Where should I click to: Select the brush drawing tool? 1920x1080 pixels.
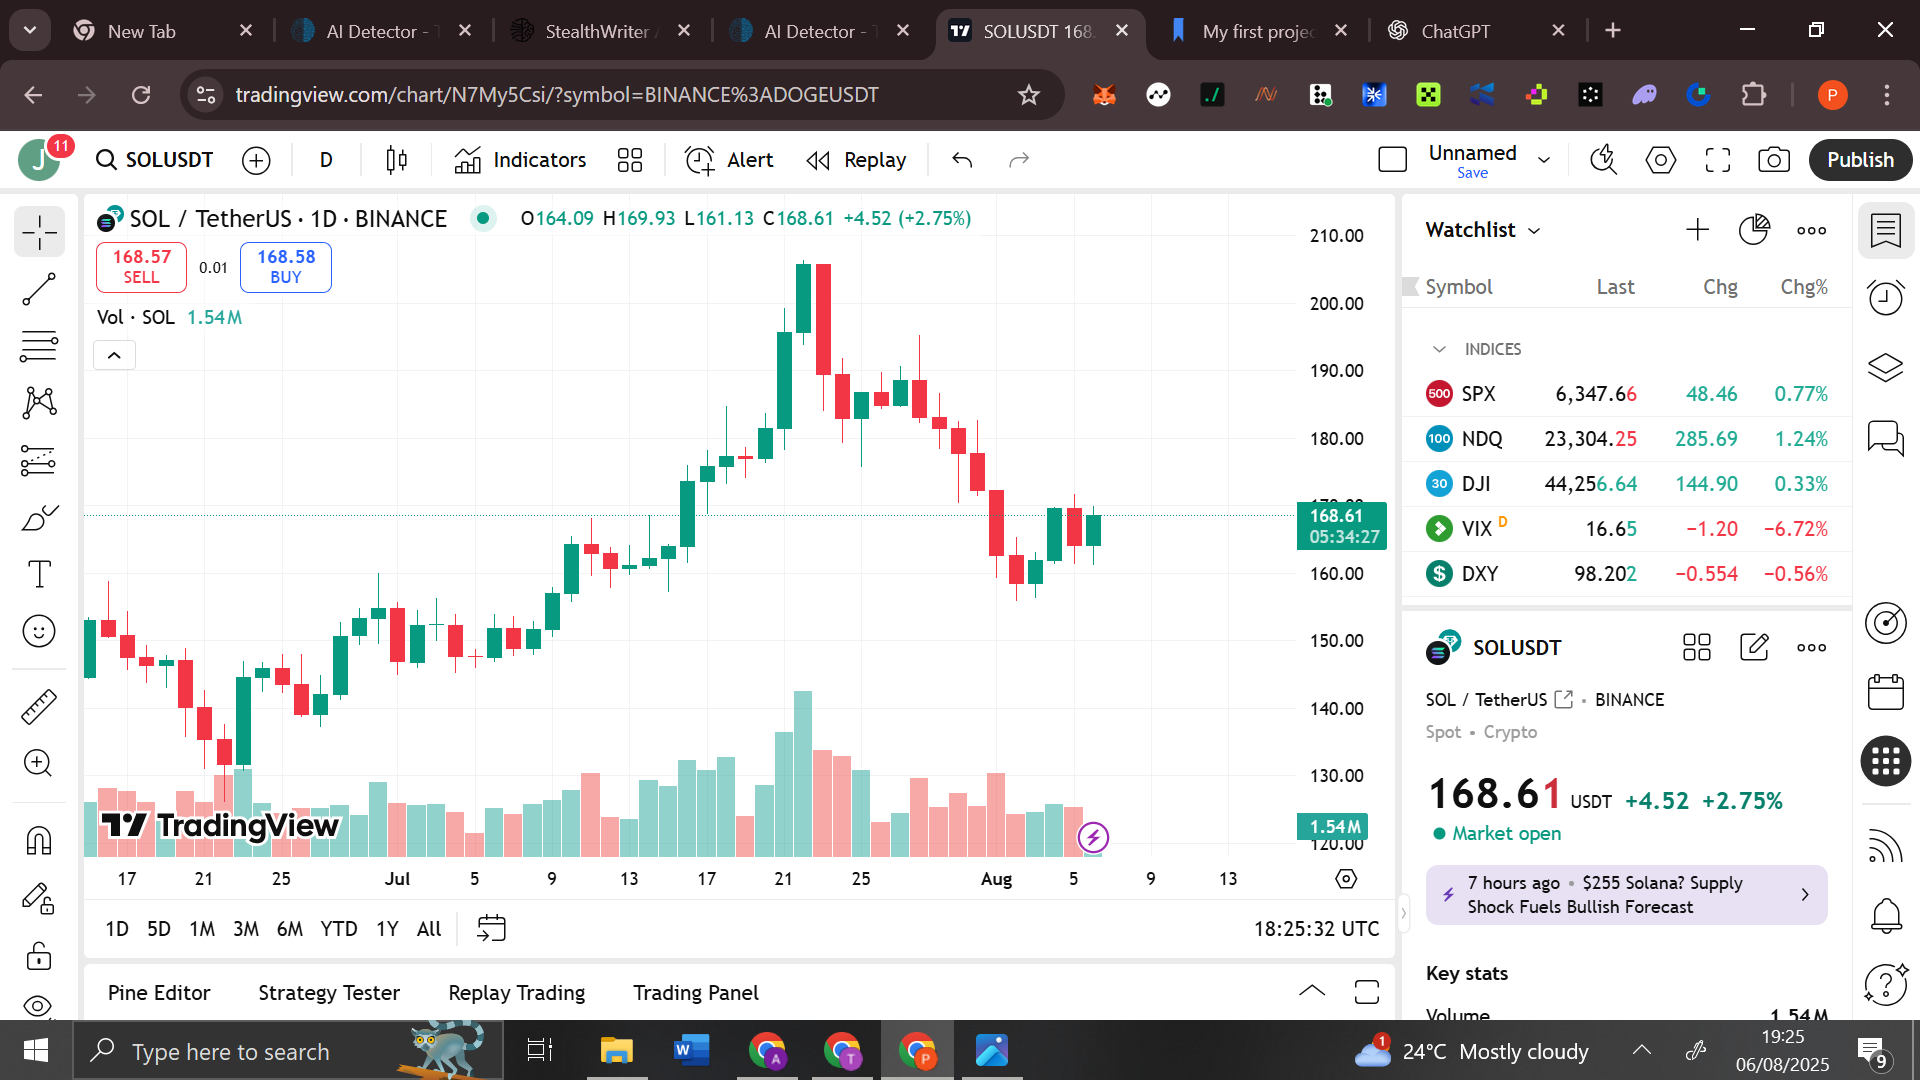pyautogui.click(x=39, y=517)
